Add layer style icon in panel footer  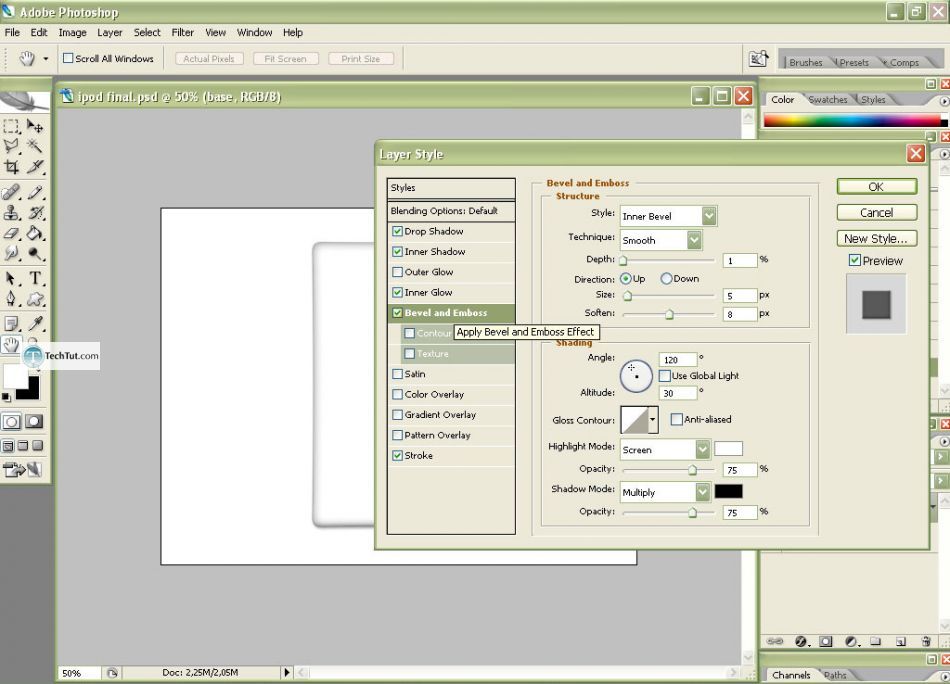coord(801,641)
